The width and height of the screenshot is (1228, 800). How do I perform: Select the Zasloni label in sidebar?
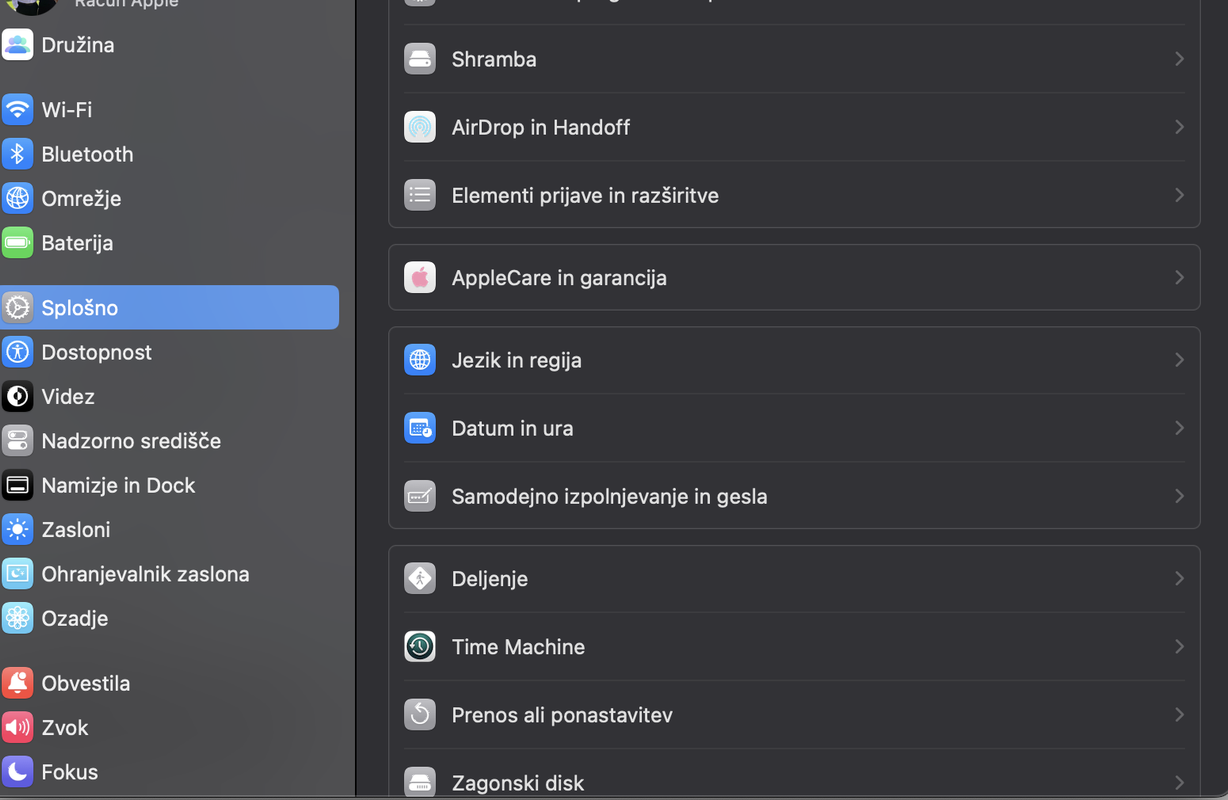pos(76,530)
